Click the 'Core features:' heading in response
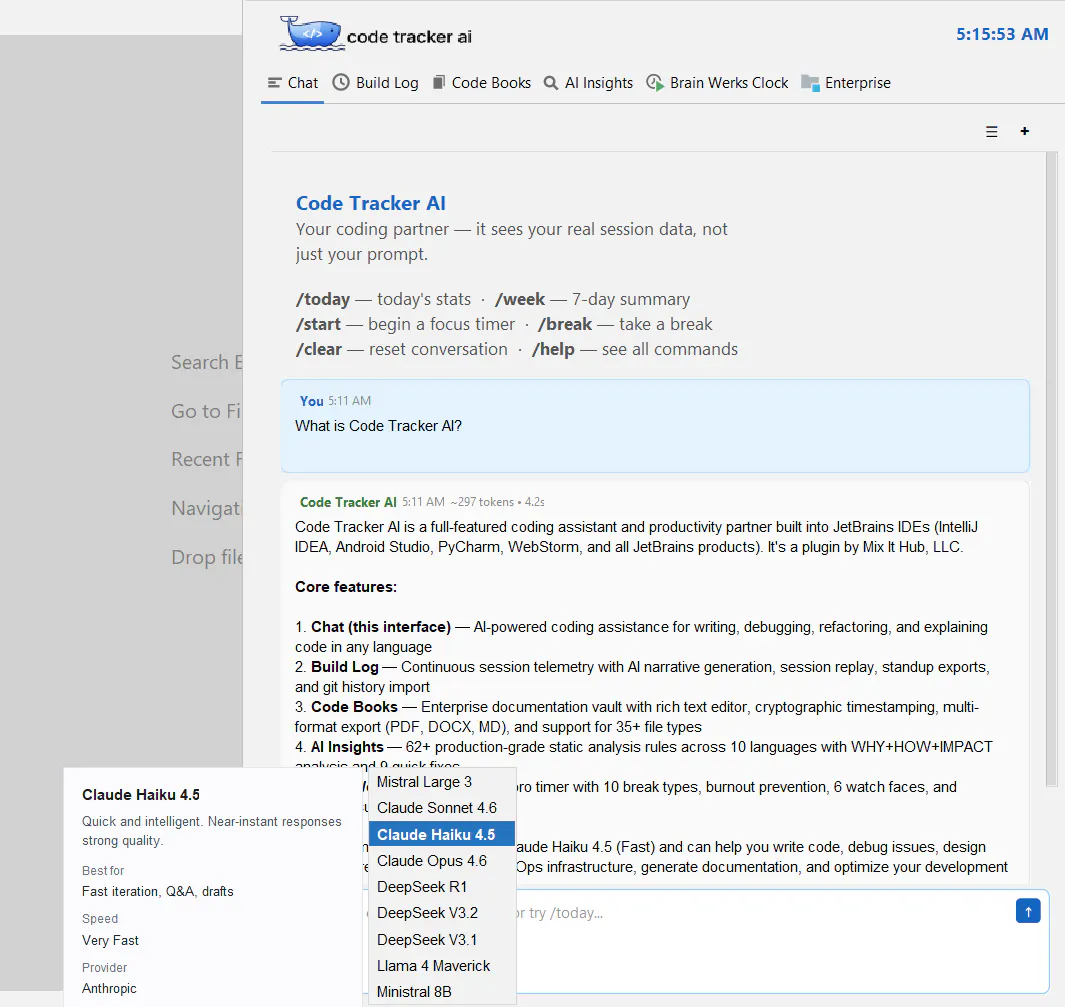 click(346, 587)
